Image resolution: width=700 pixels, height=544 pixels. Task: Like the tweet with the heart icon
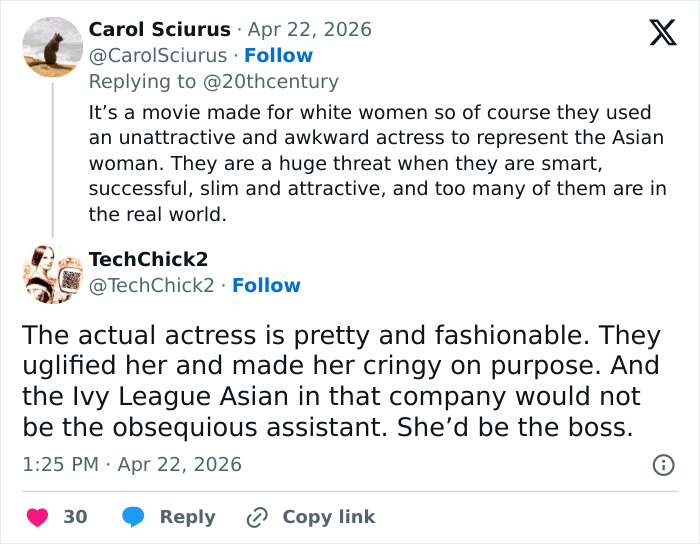click(38, 517)
